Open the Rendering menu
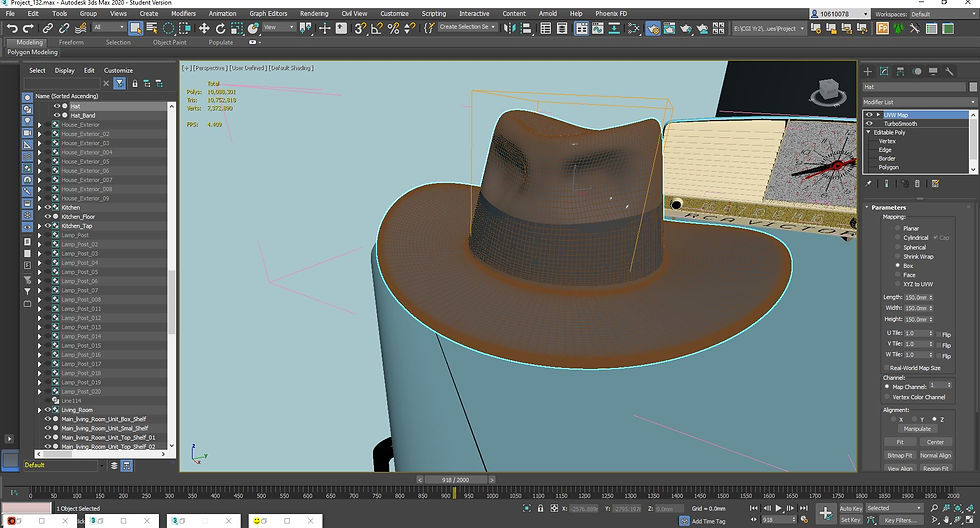This screenshot has width=980, height=528. 314,13
